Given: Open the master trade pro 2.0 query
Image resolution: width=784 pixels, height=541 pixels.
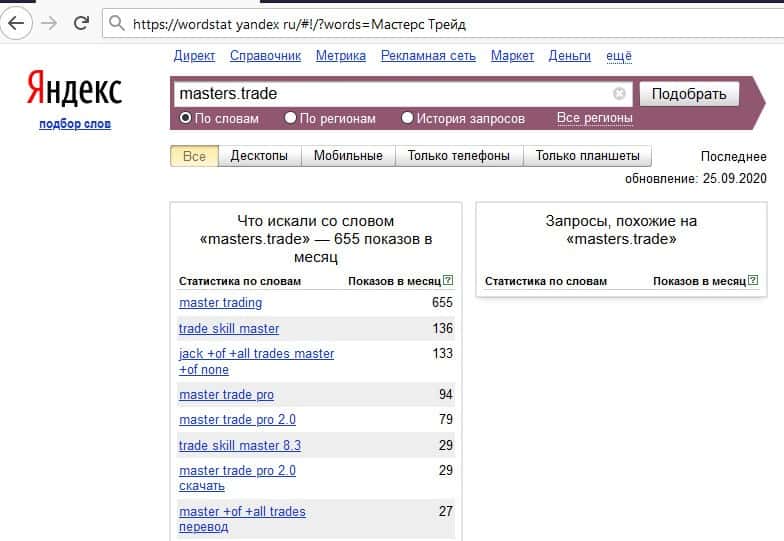Looking at the screenshot, I should [238, 420].
